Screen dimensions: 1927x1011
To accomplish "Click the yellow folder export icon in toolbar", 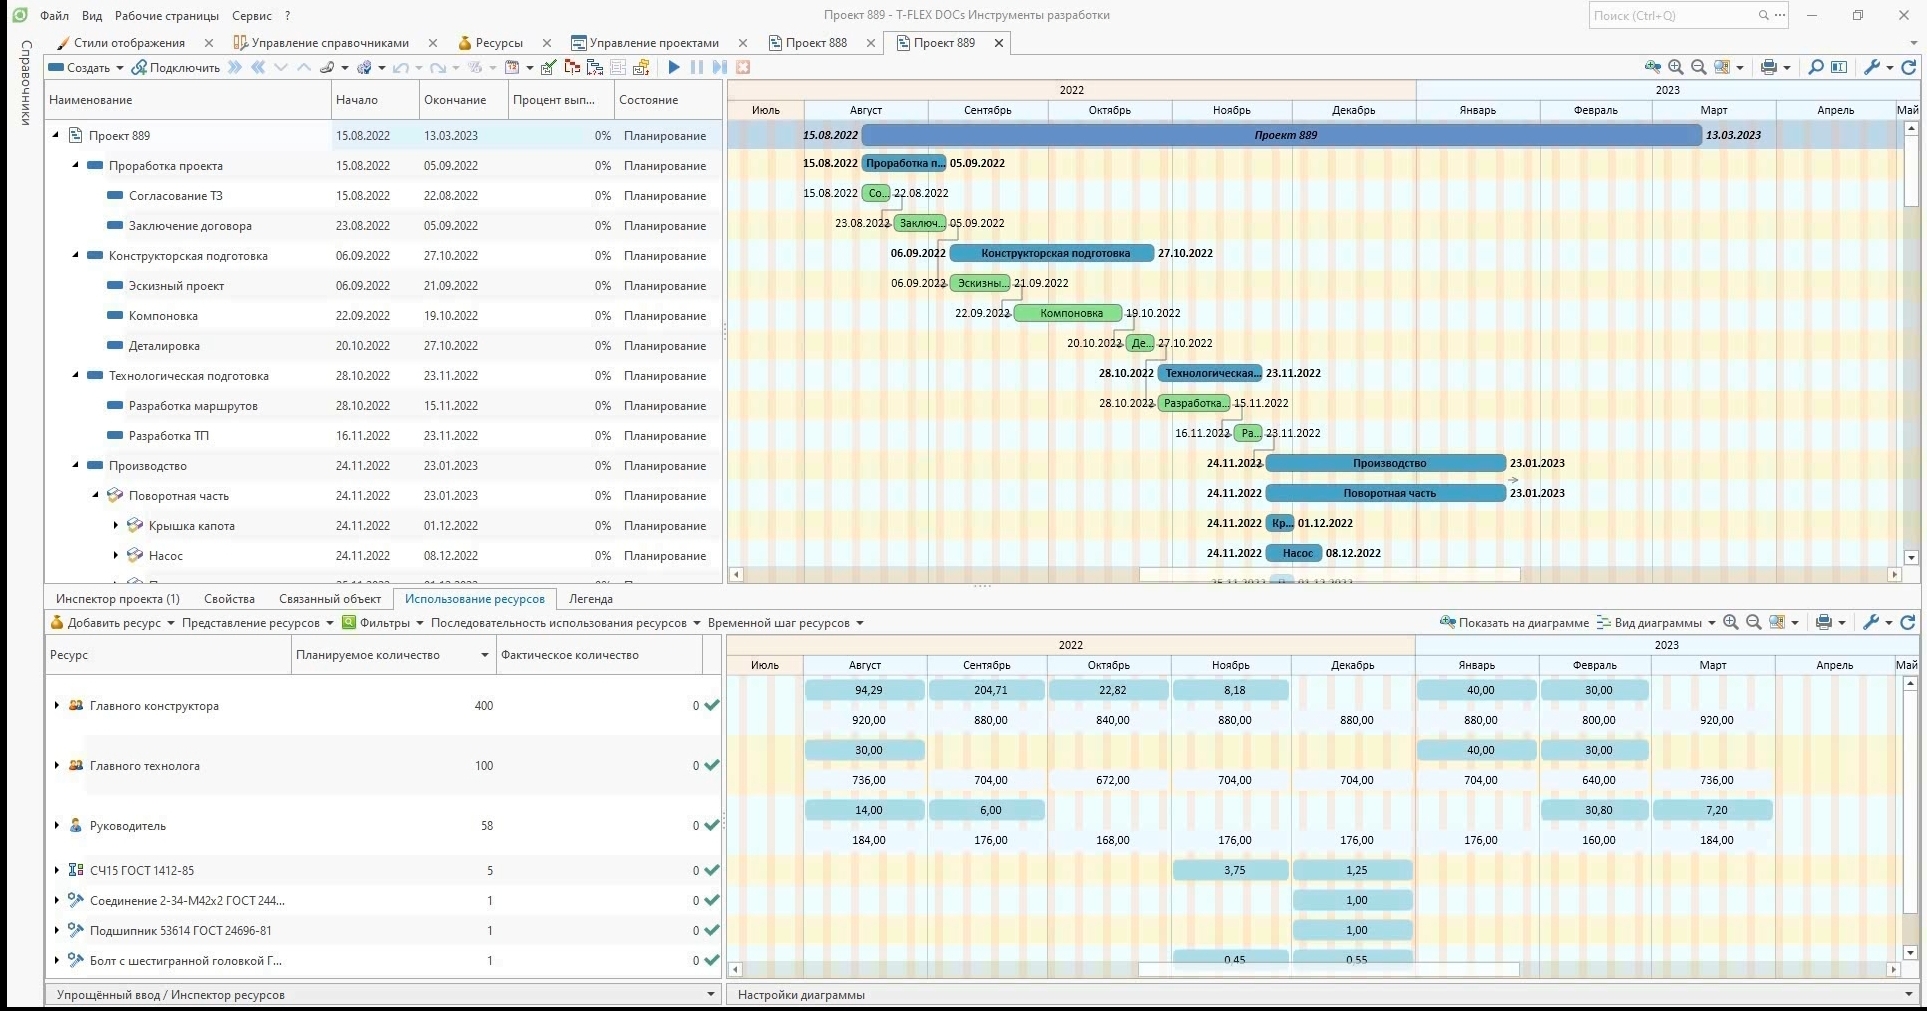I will (x=641, y=68).
